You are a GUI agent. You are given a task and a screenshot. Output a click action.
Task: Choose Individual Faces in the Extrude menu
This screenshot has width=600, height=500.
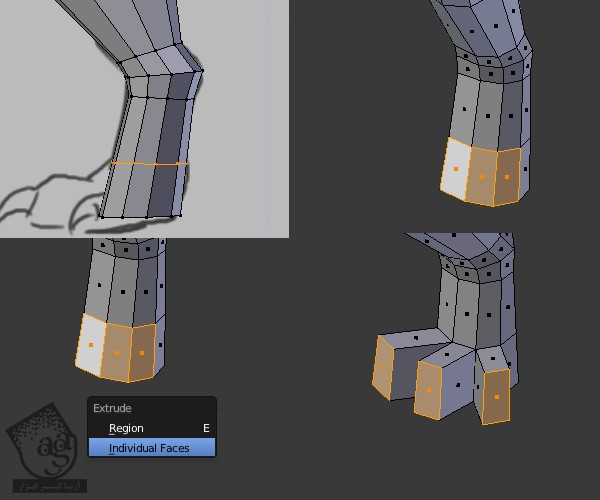pos(151,448)
